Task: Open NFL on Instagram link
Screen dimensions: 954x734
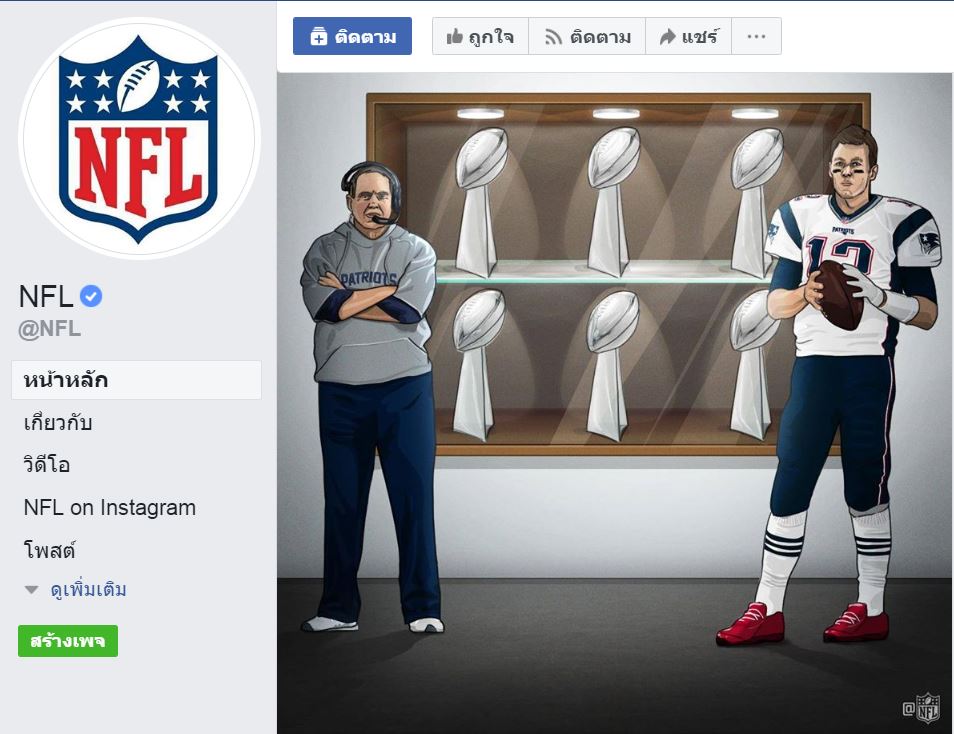Action: (110, 507)
